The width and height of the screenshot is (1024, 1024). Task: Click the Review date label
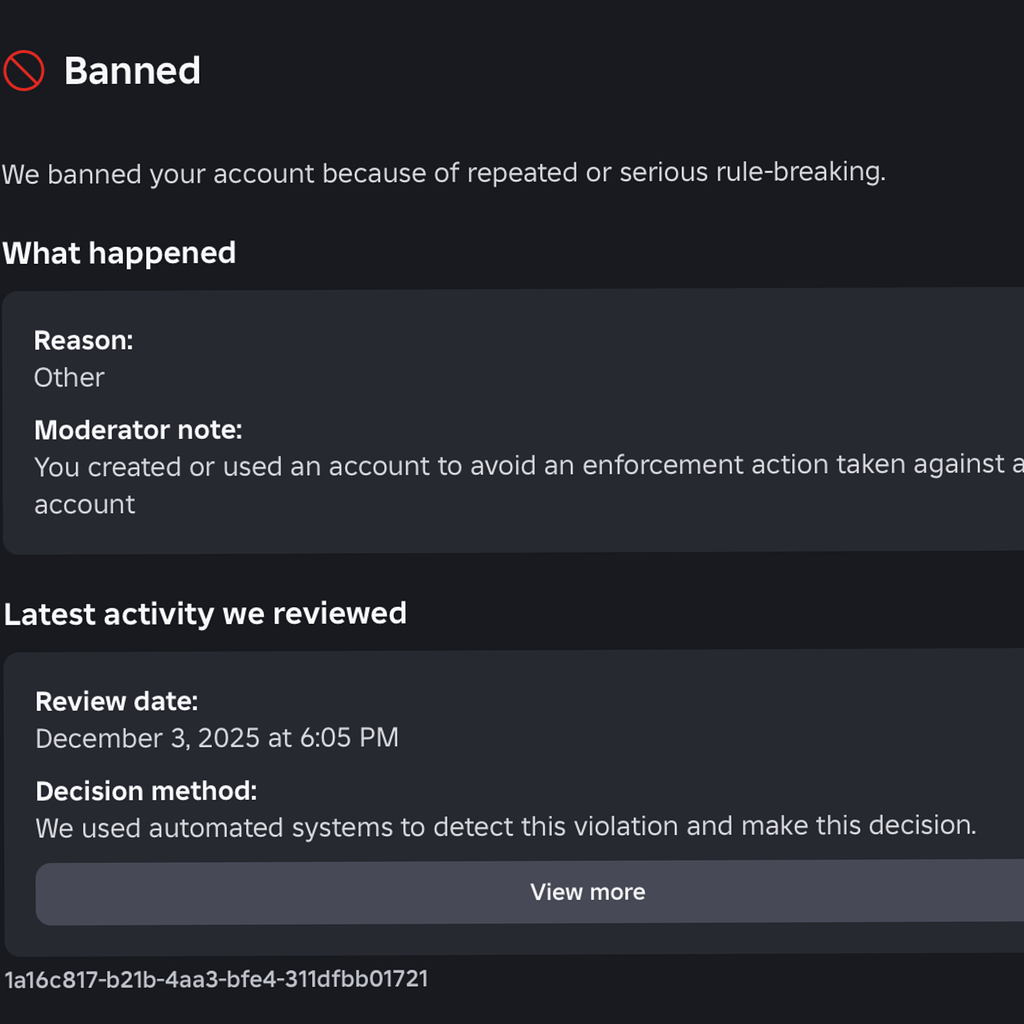[x=116, y=702]
